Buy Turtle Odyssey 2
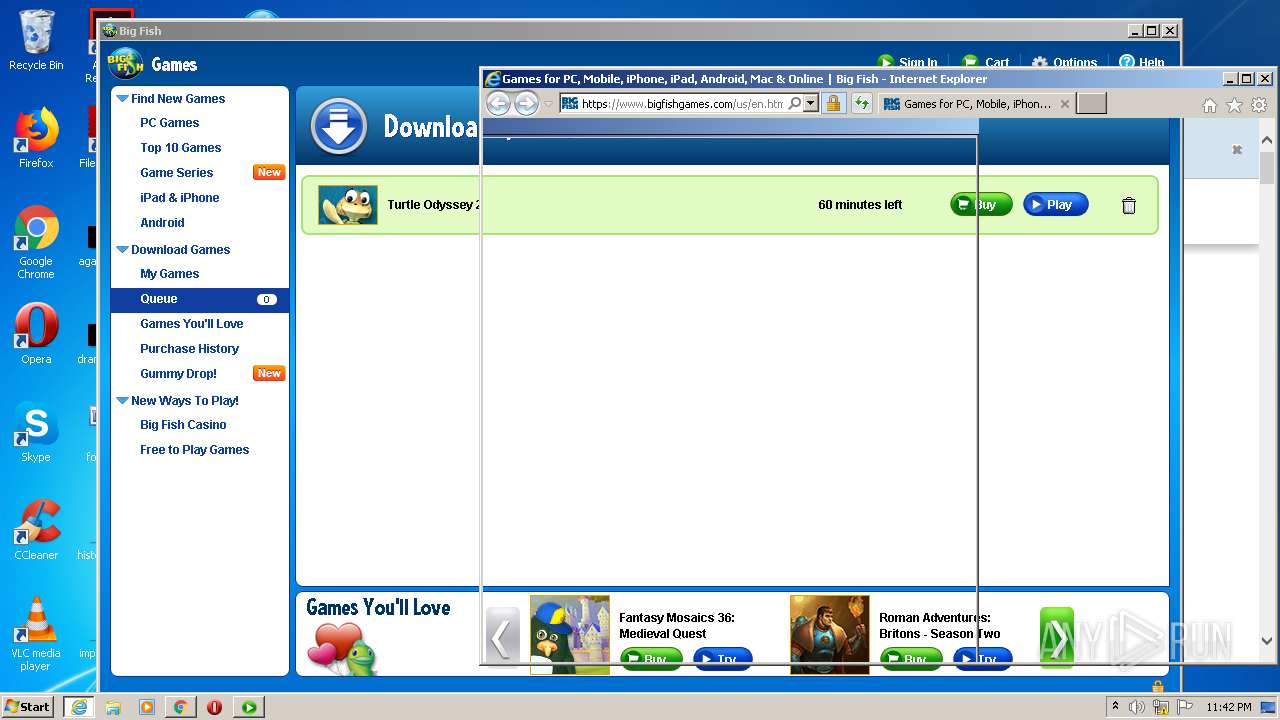The width and height of the screenshot is (1280, 720). pyautogui.click(x=981, y=205)
